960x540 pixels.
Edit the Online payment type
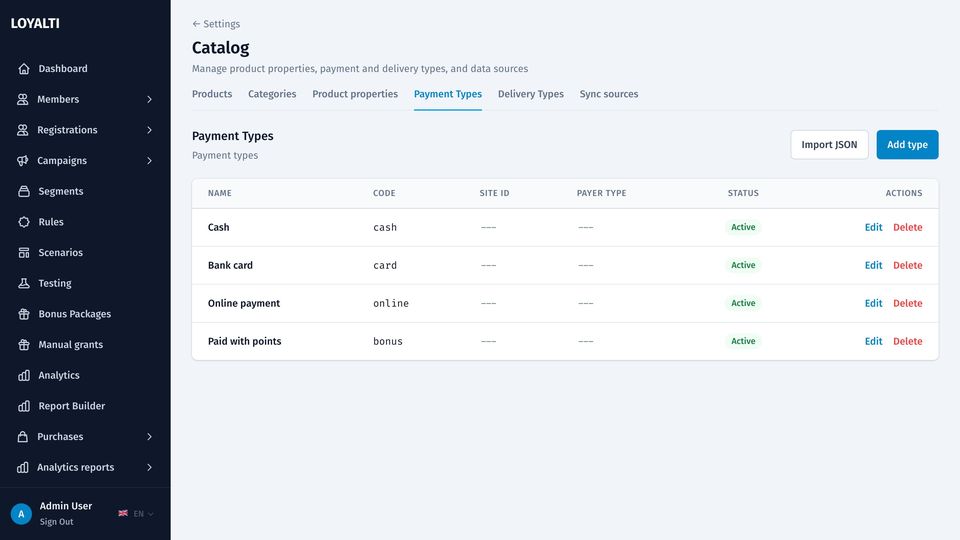(873, 303)
